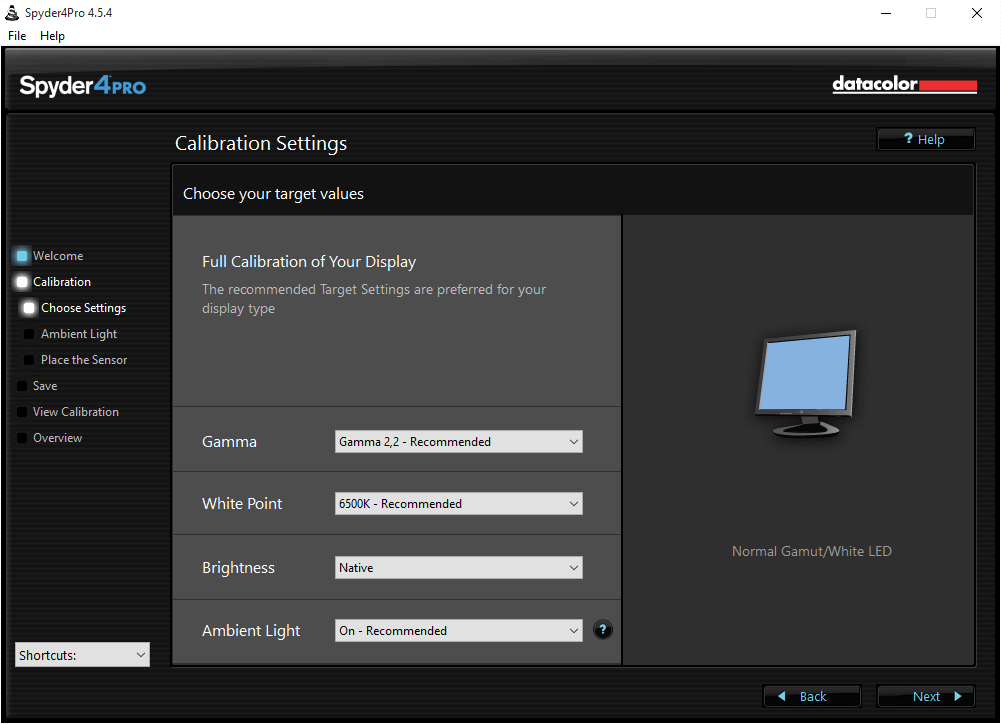Click the Place the Sensor step marker

point(29,360)
